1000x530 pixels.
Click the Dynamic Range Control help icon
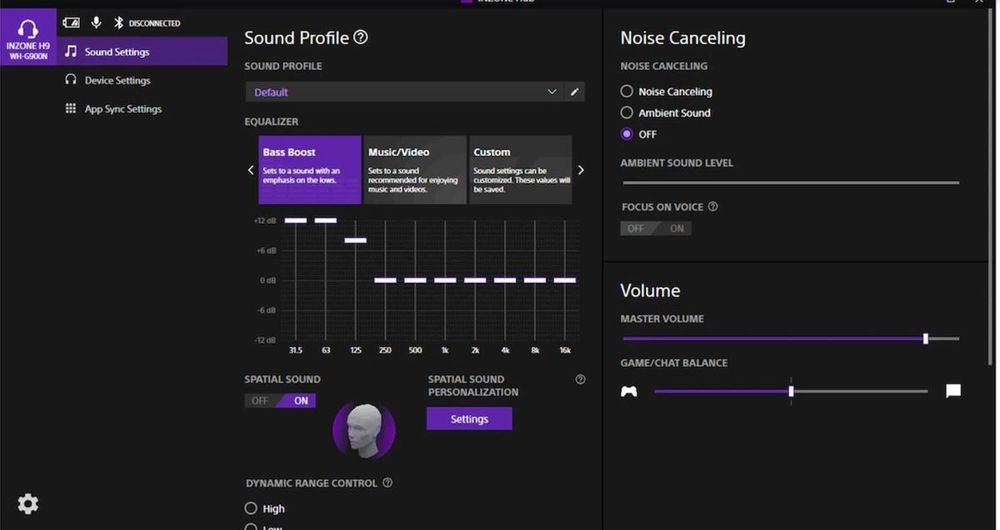point(387,483)
